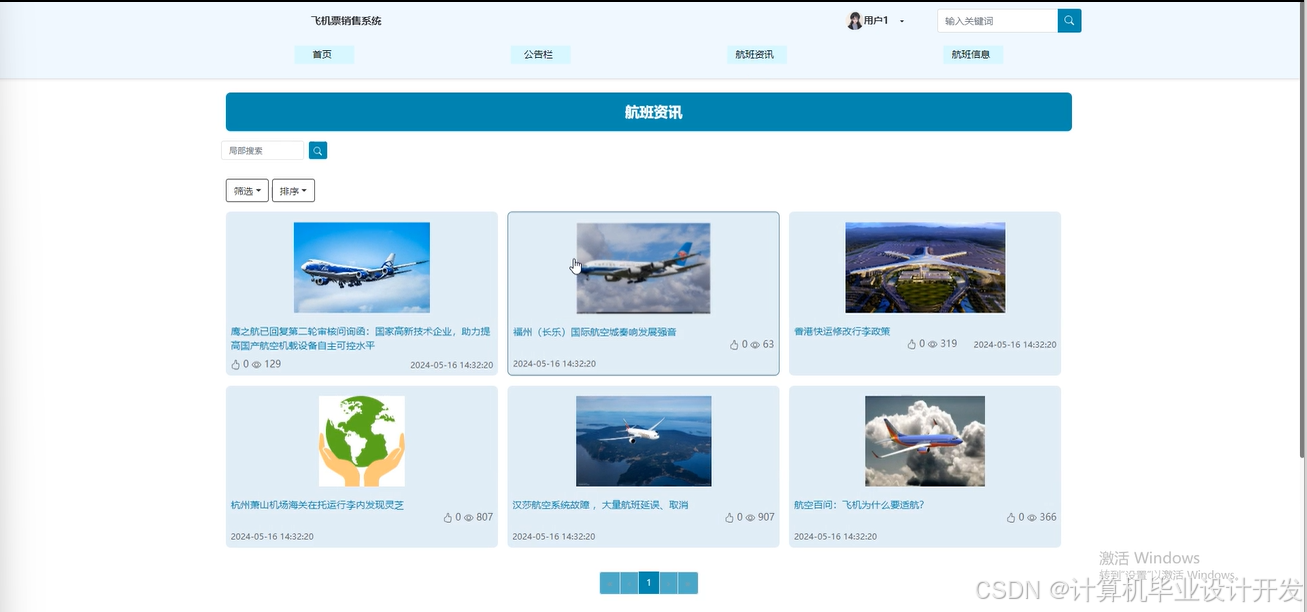Expand the 用户1 account dropdown arrow

(902, 21)
